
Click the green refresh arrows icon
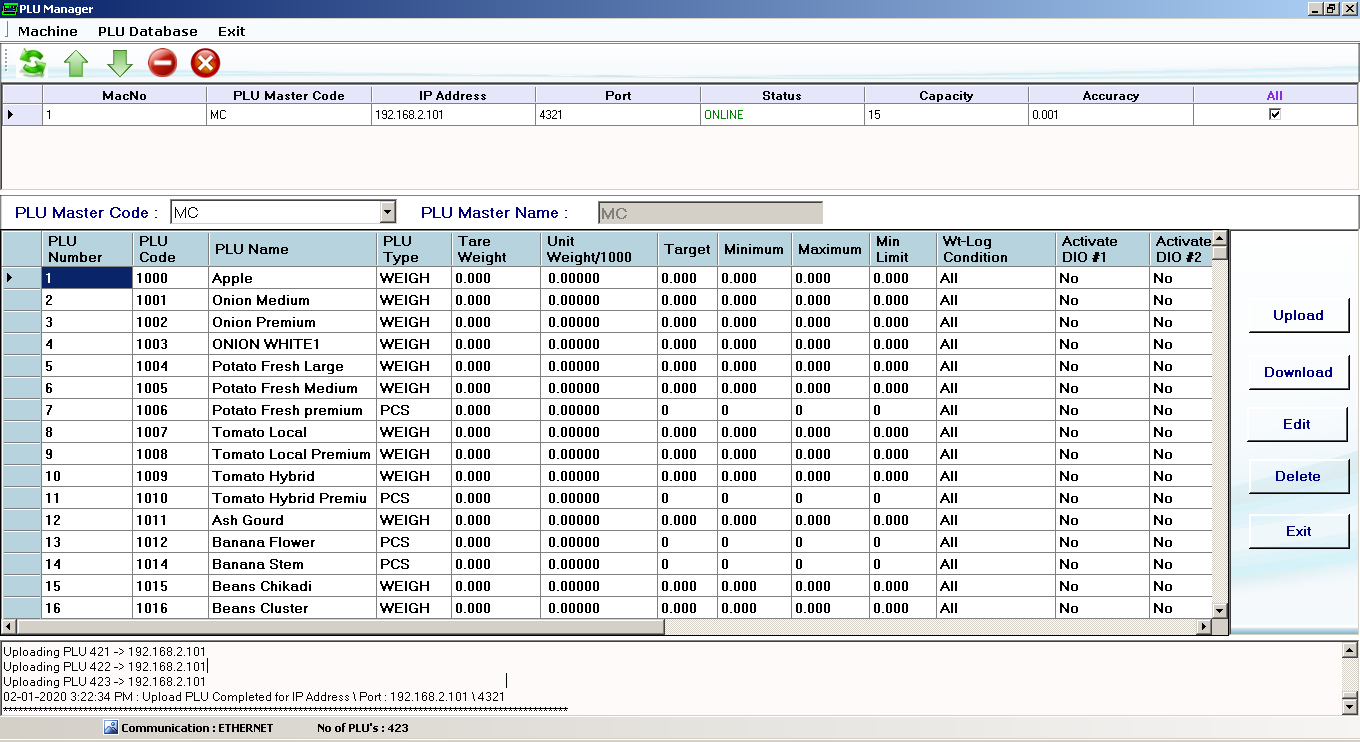click(33, 63)
